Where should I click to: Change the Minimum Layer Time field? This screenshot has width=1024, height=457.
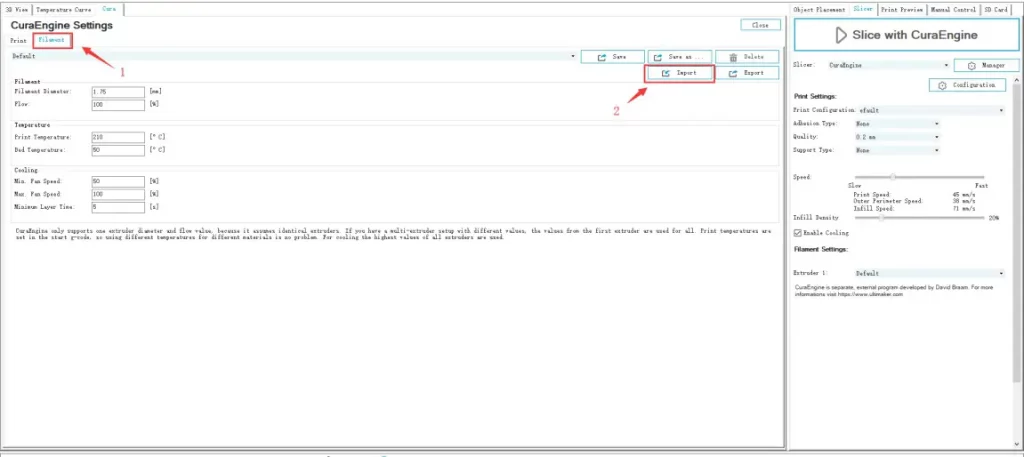pos(118,208)
